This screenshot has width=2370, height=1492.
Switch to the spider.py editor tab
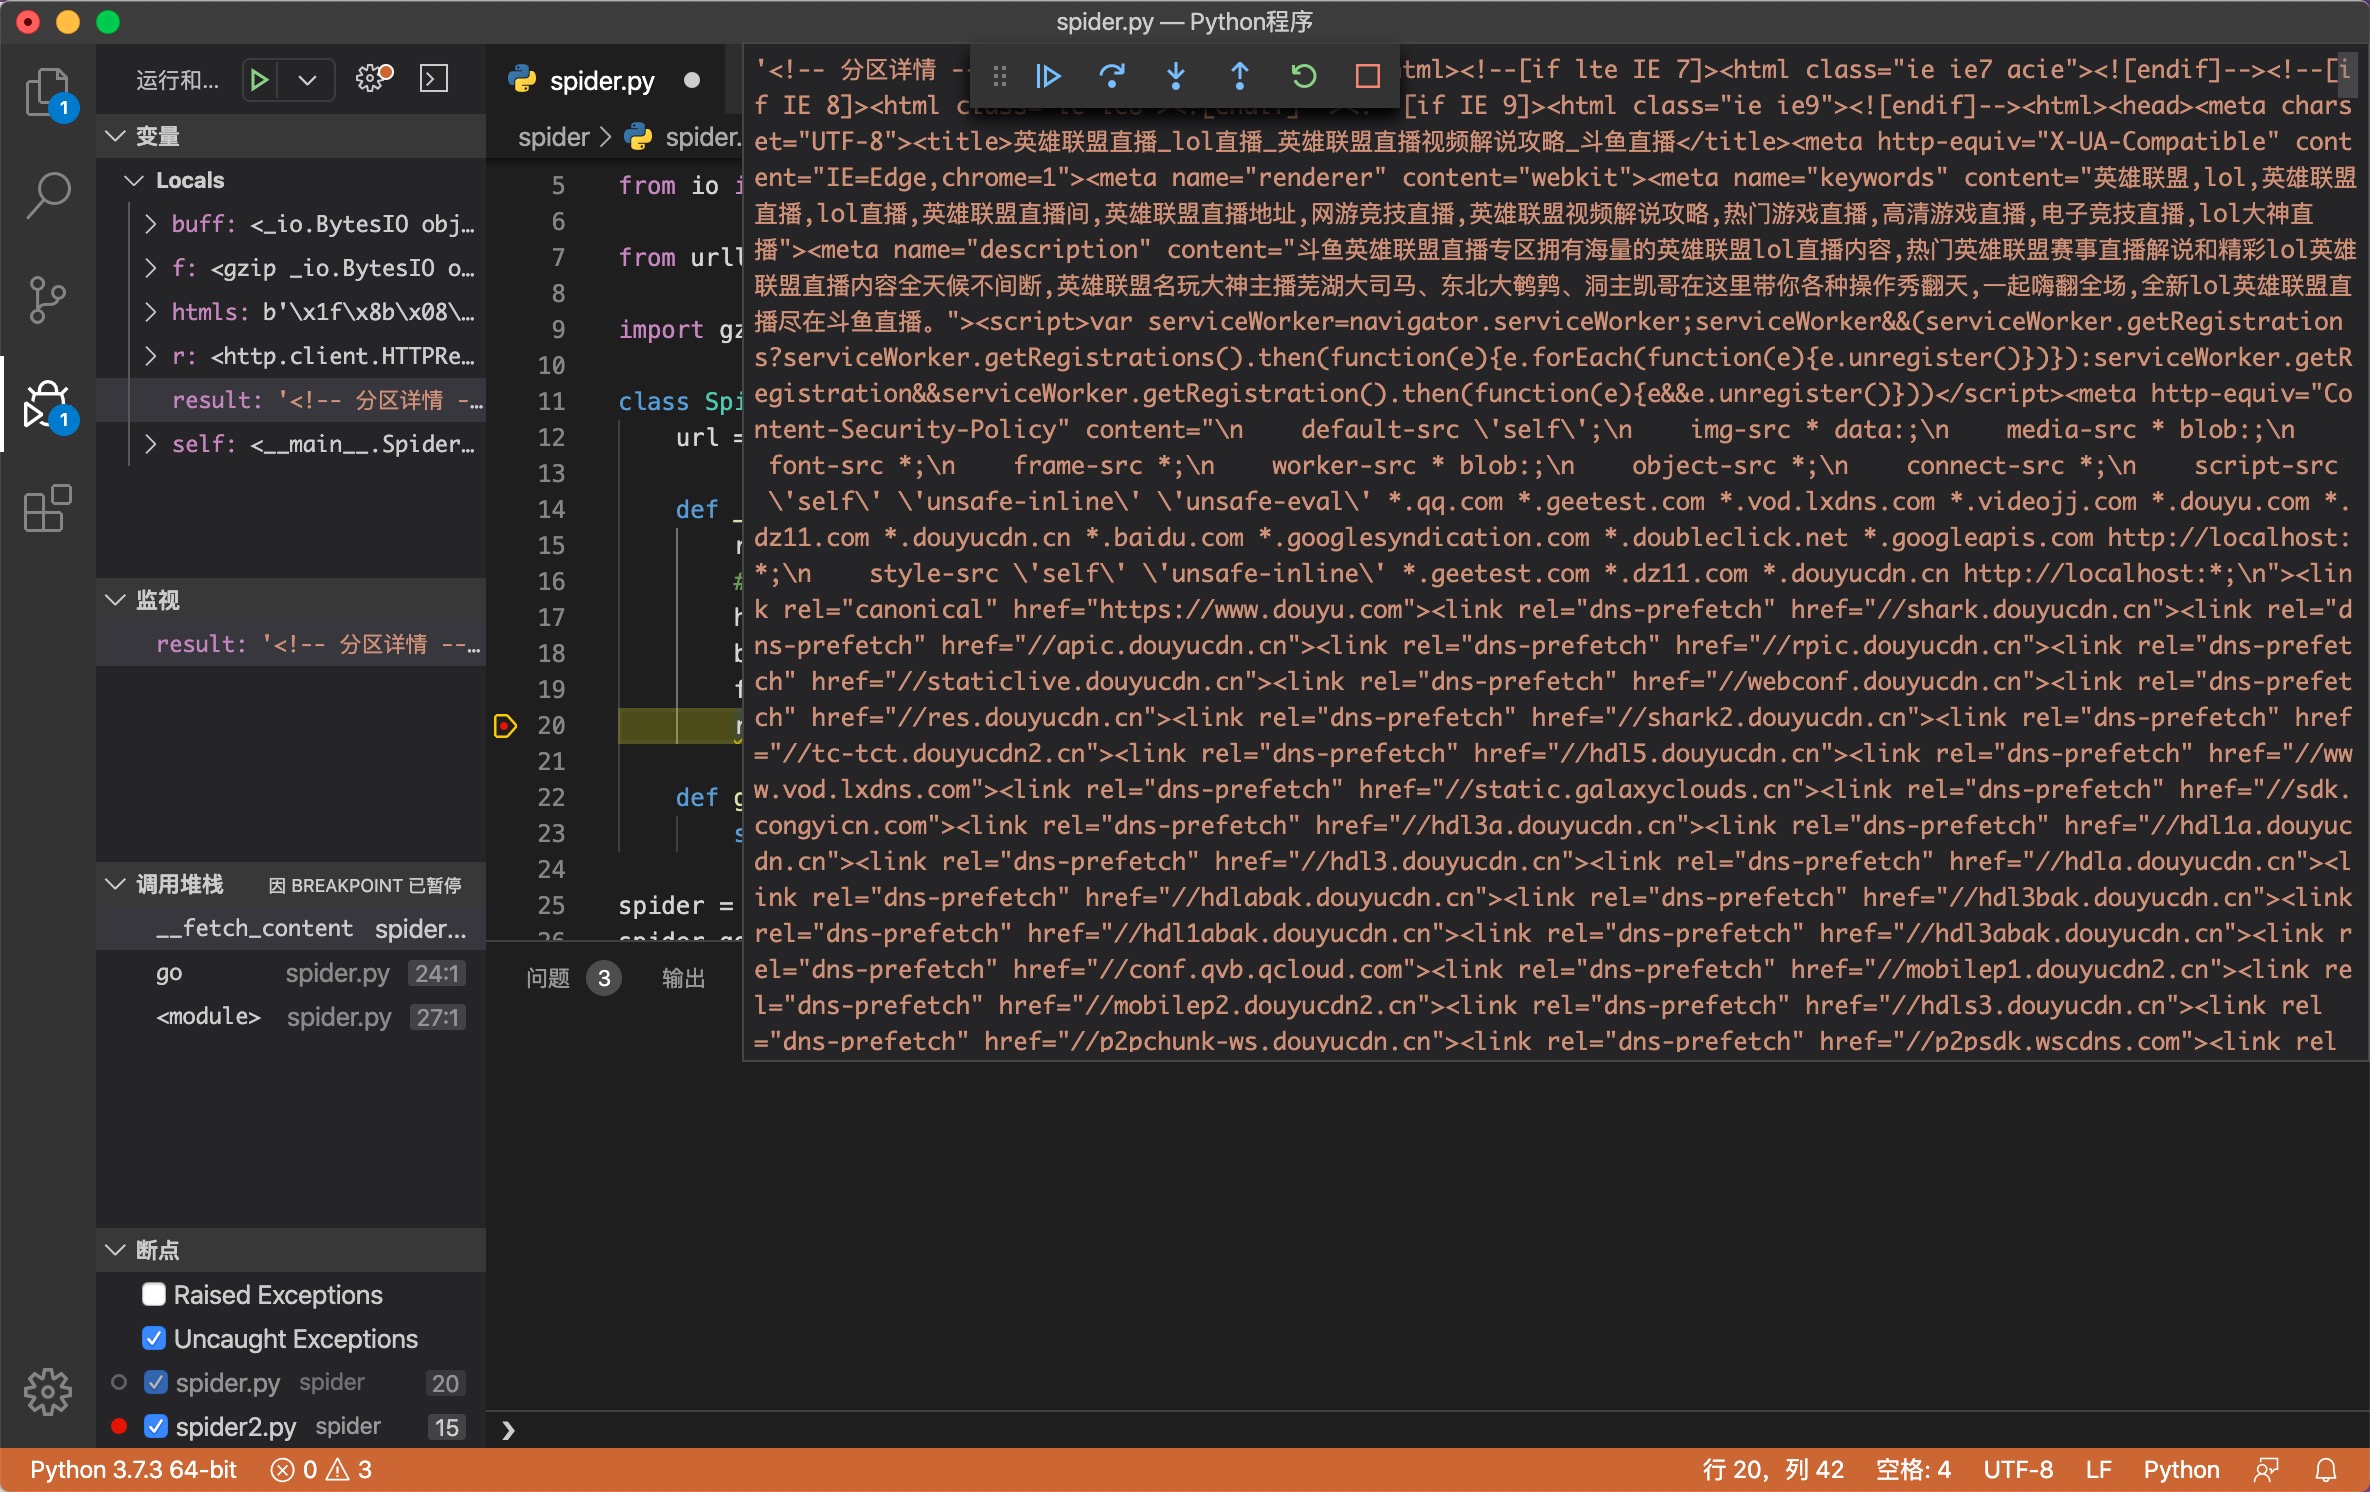604,80
